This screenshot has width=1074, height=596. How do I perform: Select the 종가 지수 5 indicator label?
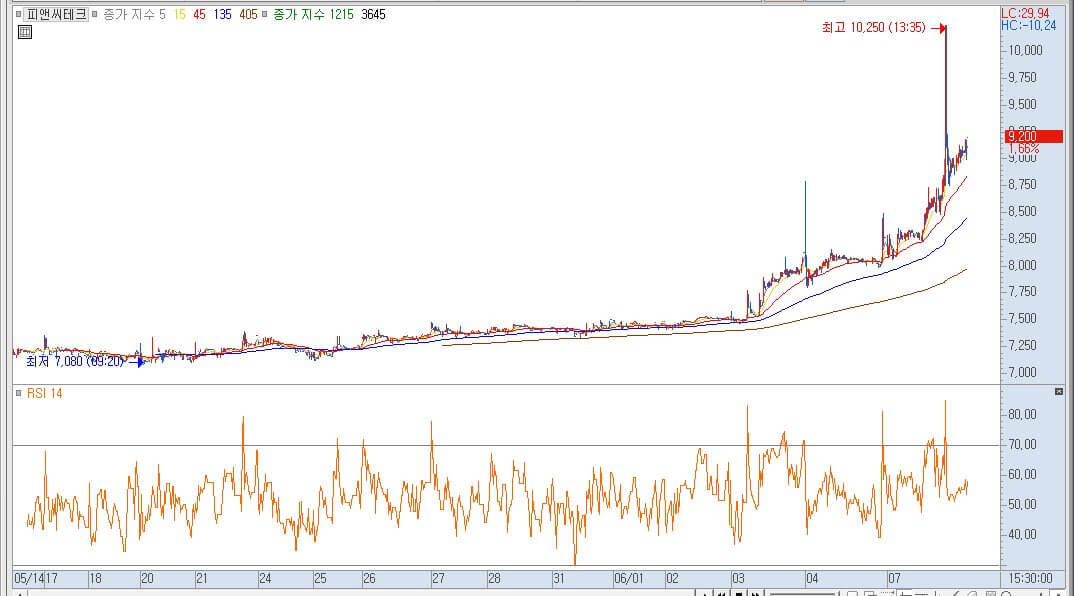(134, 14)
